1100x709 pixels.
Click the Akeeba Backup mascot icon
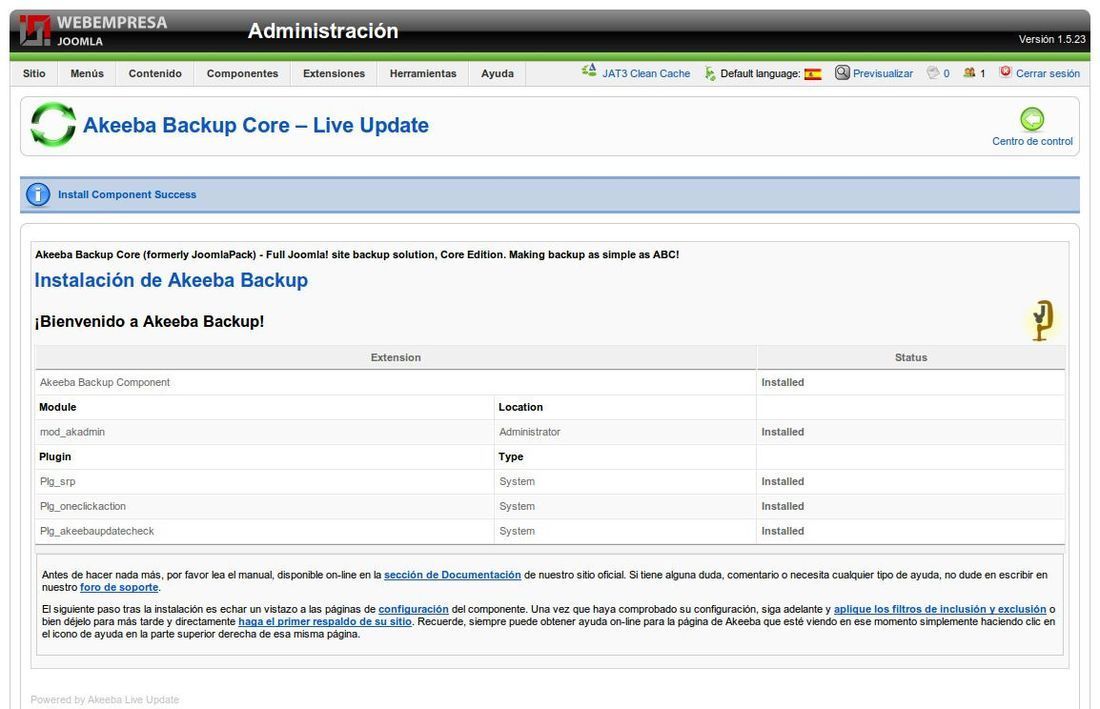tap(1042, 320)
